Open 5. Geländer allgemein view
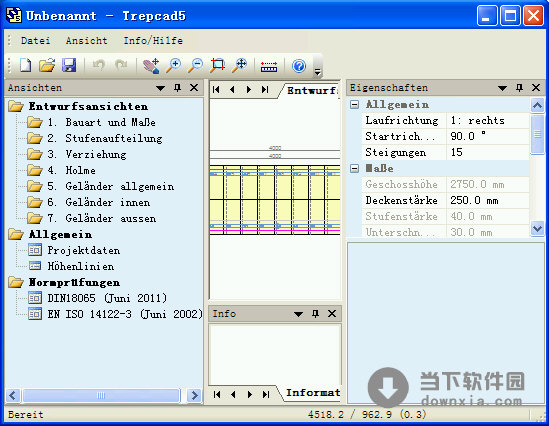The height and width of the screenshot is (426, 549). tap(111, 187)
